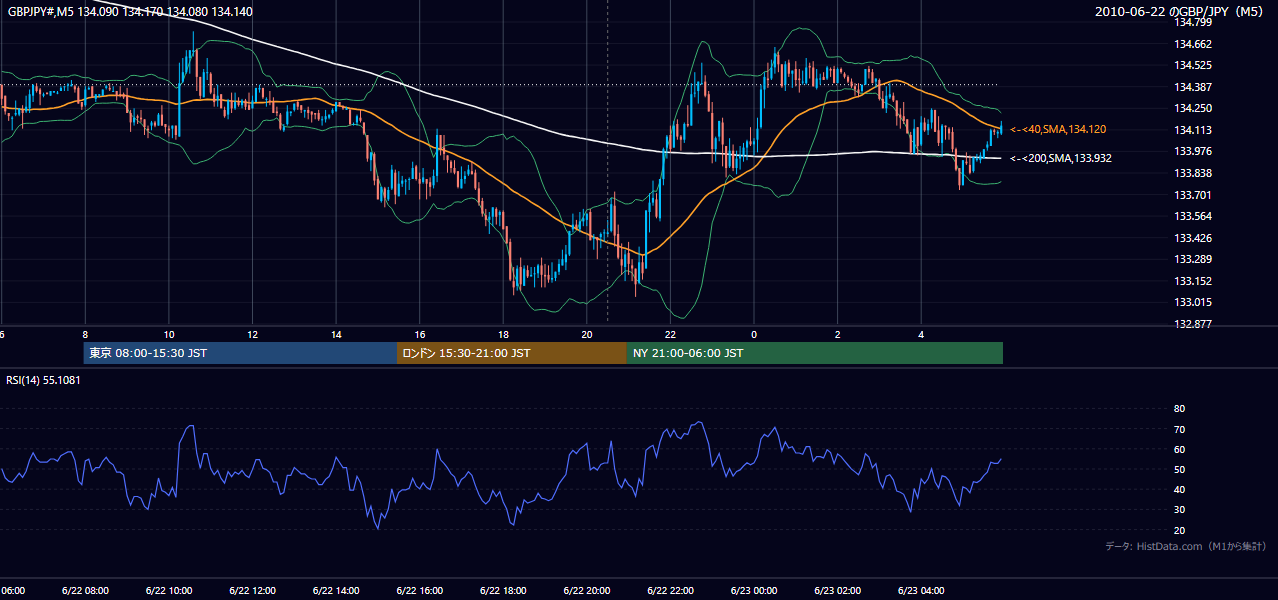The height and width of the screenshot is (600, 1278).
Task: Click the HistData.com data source credit
Action: pyautogui.click(x=1186, y=546)
